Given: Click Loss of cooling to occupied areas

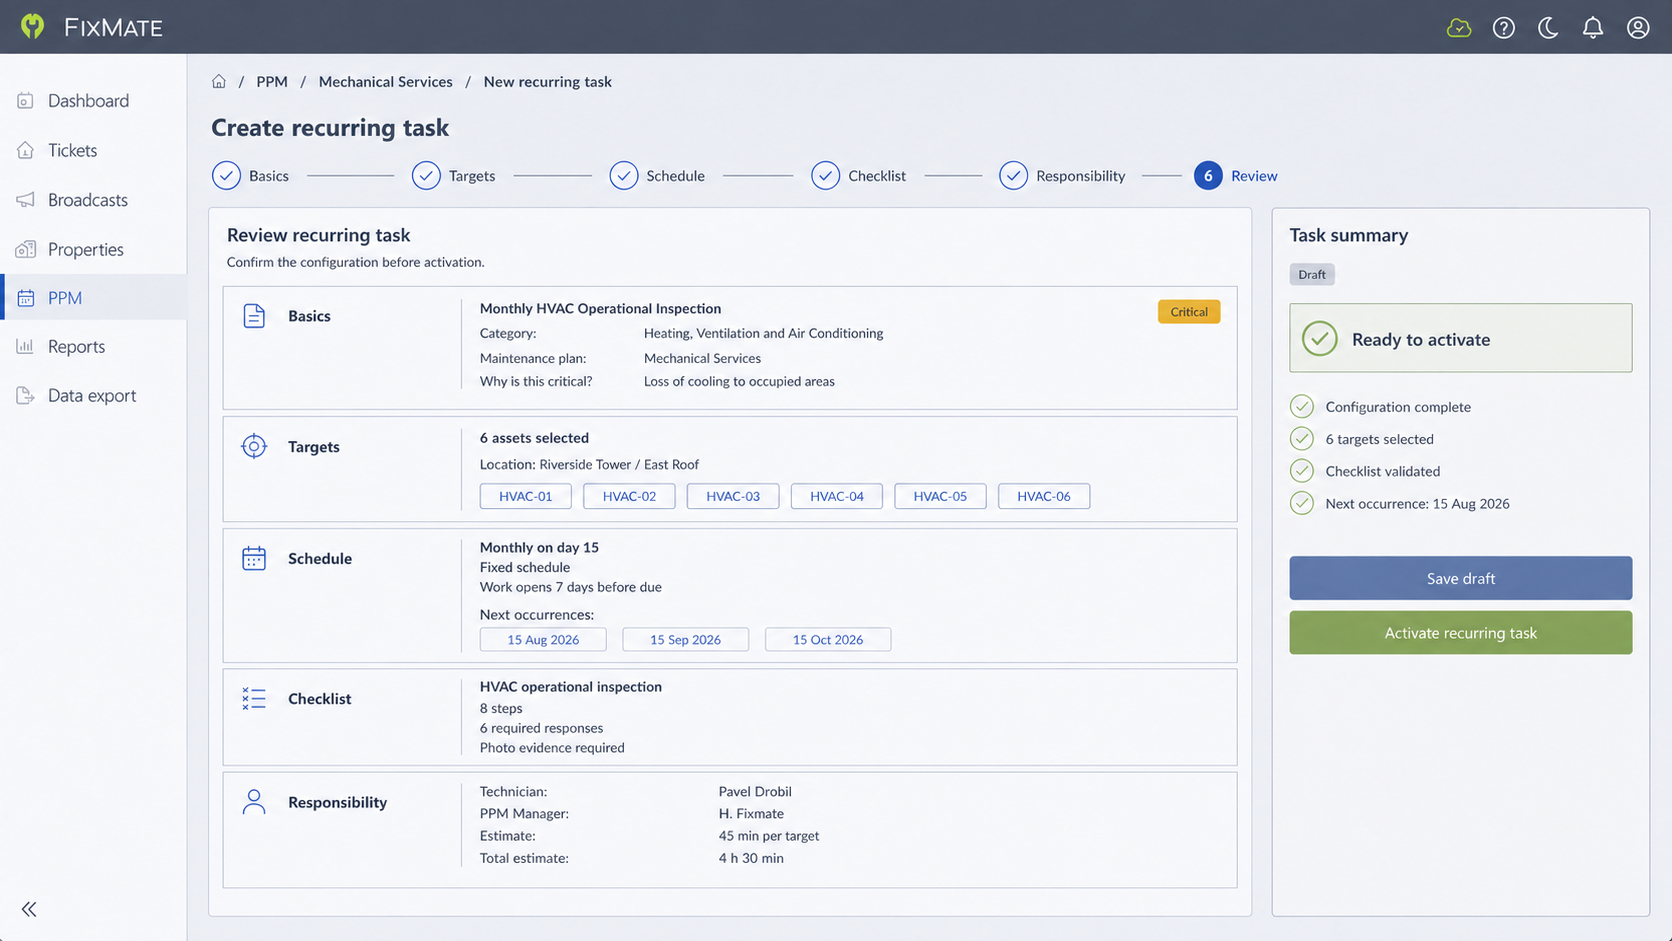Looking at the screenshot, I should click(x=739, y=381).
